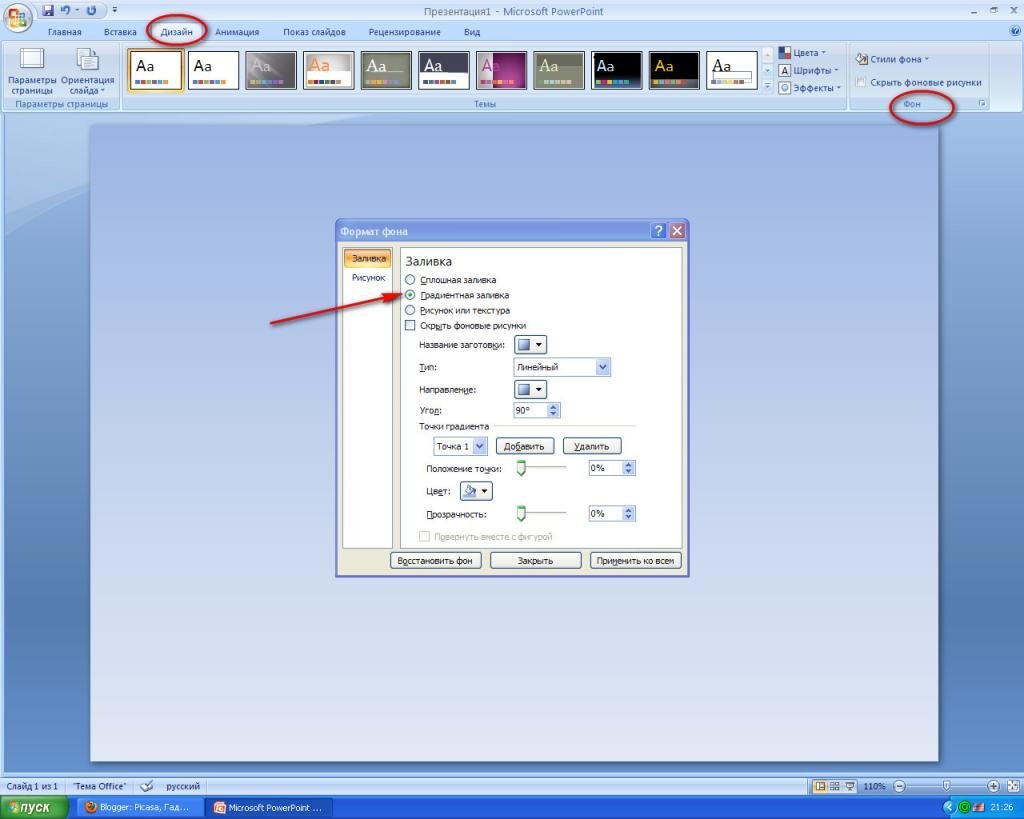Switch to the Вставка ribbon tab
1024x819 pixels.
[x=120, y=32]
